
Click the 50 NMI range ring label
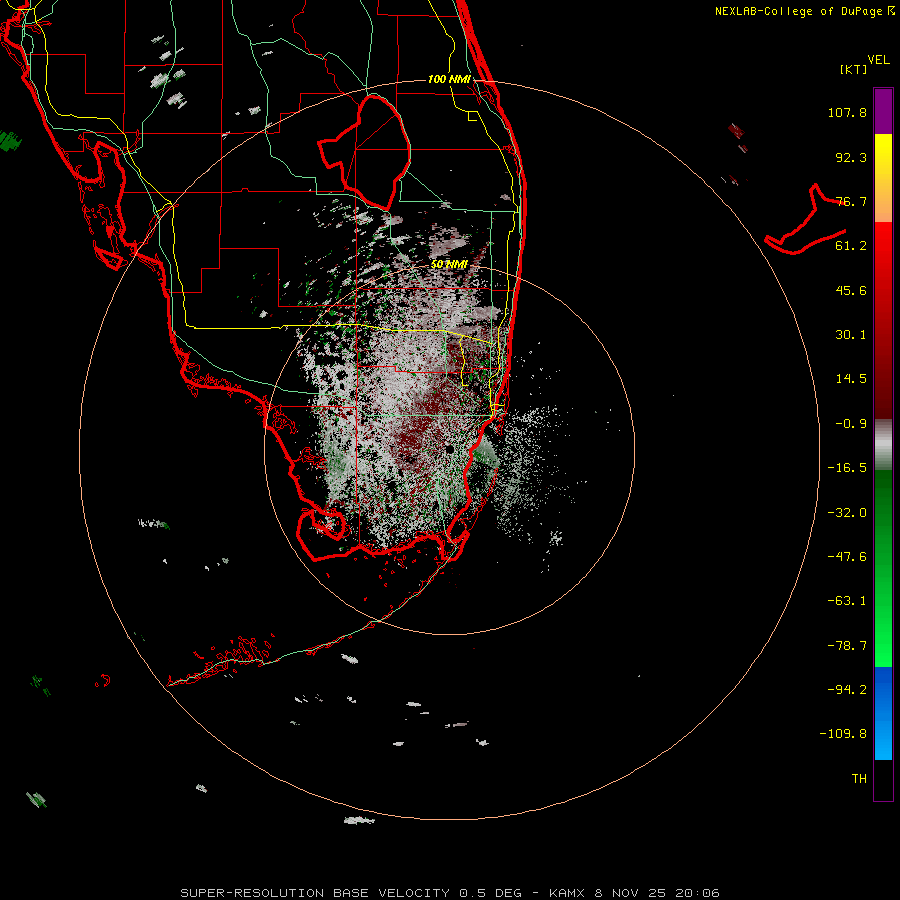coord(449,264)
